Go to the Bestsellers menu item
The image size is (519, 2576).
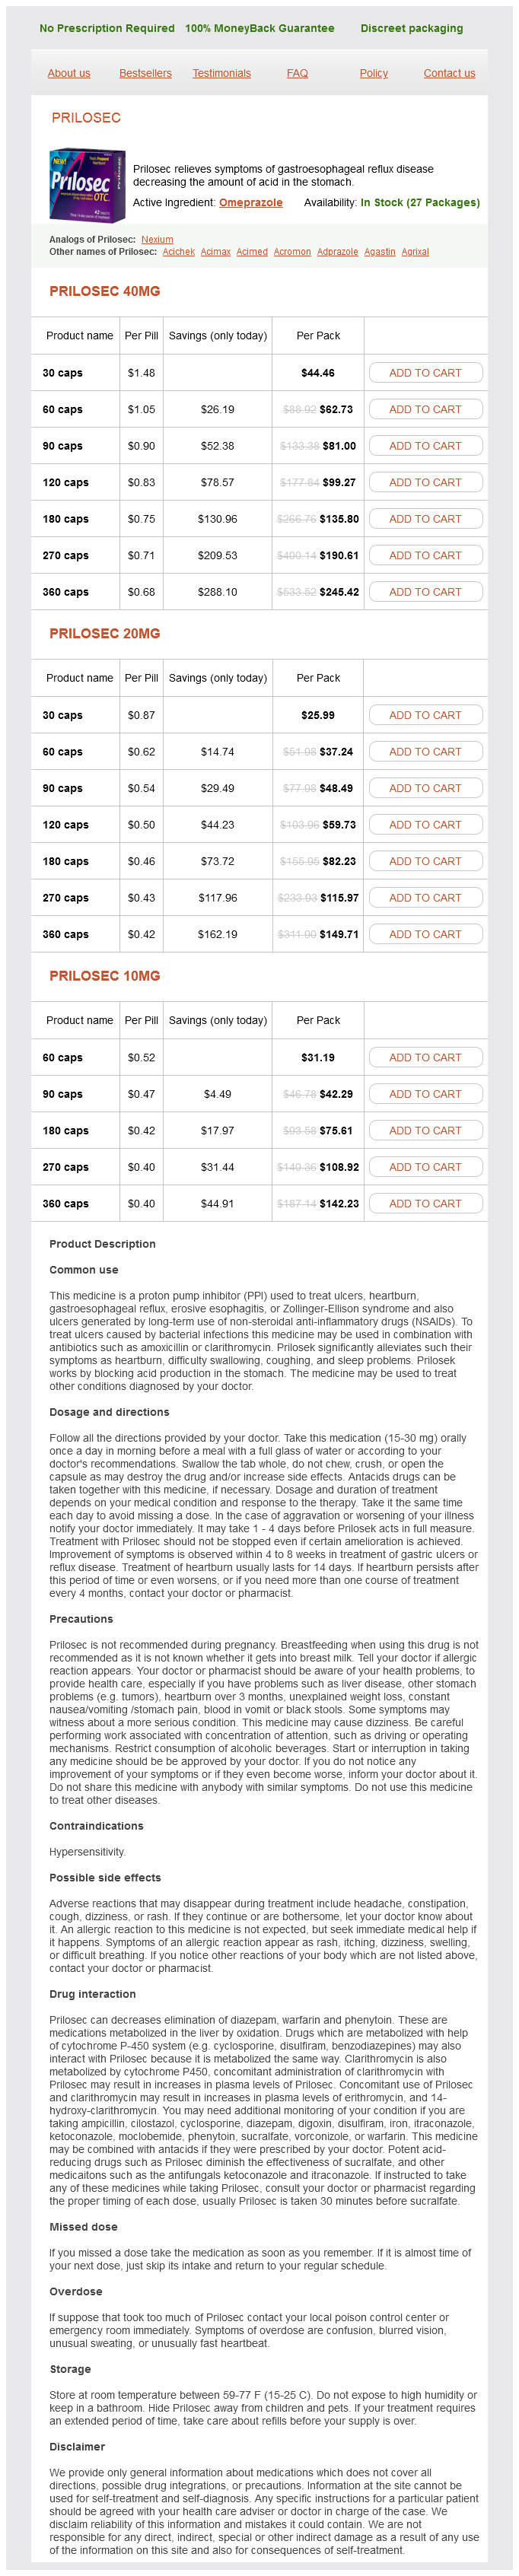click(x=145, y=73)
